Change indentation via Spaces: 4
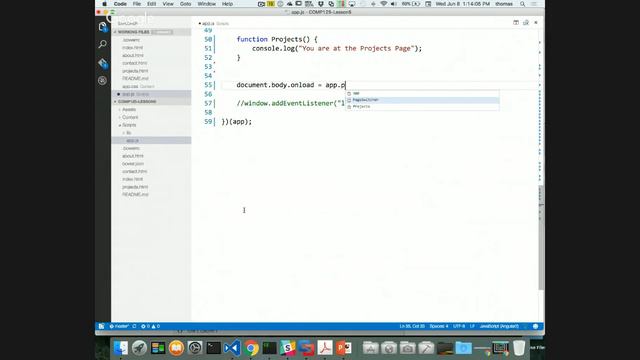 (x=439, y=326)
